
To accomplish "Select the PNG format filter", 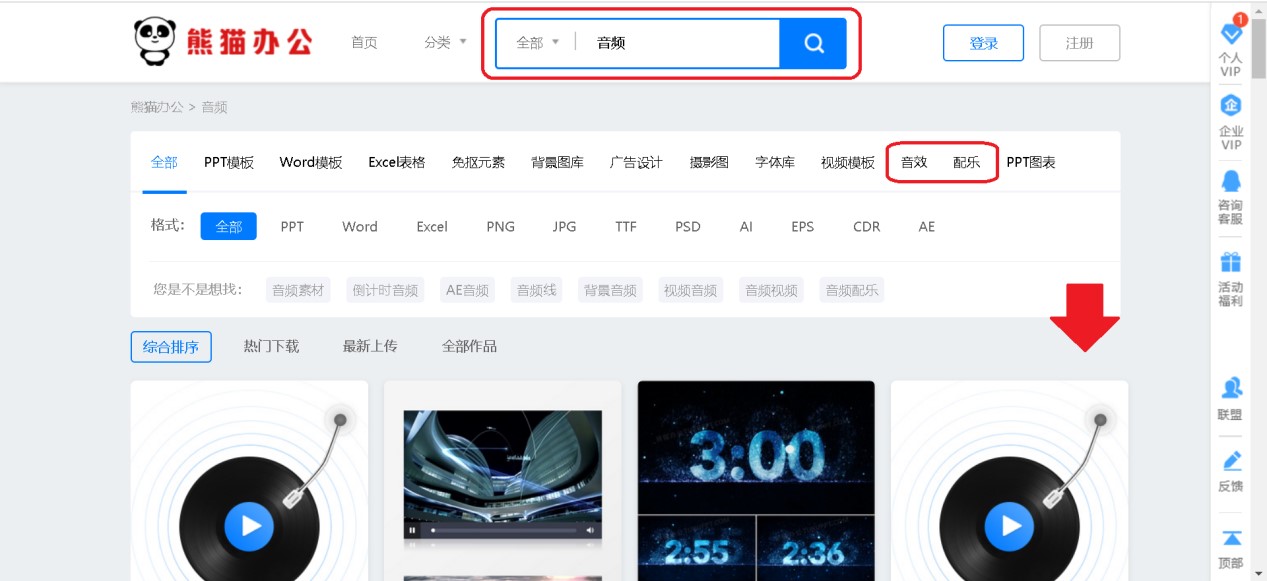I will click(x=500, y=227).
